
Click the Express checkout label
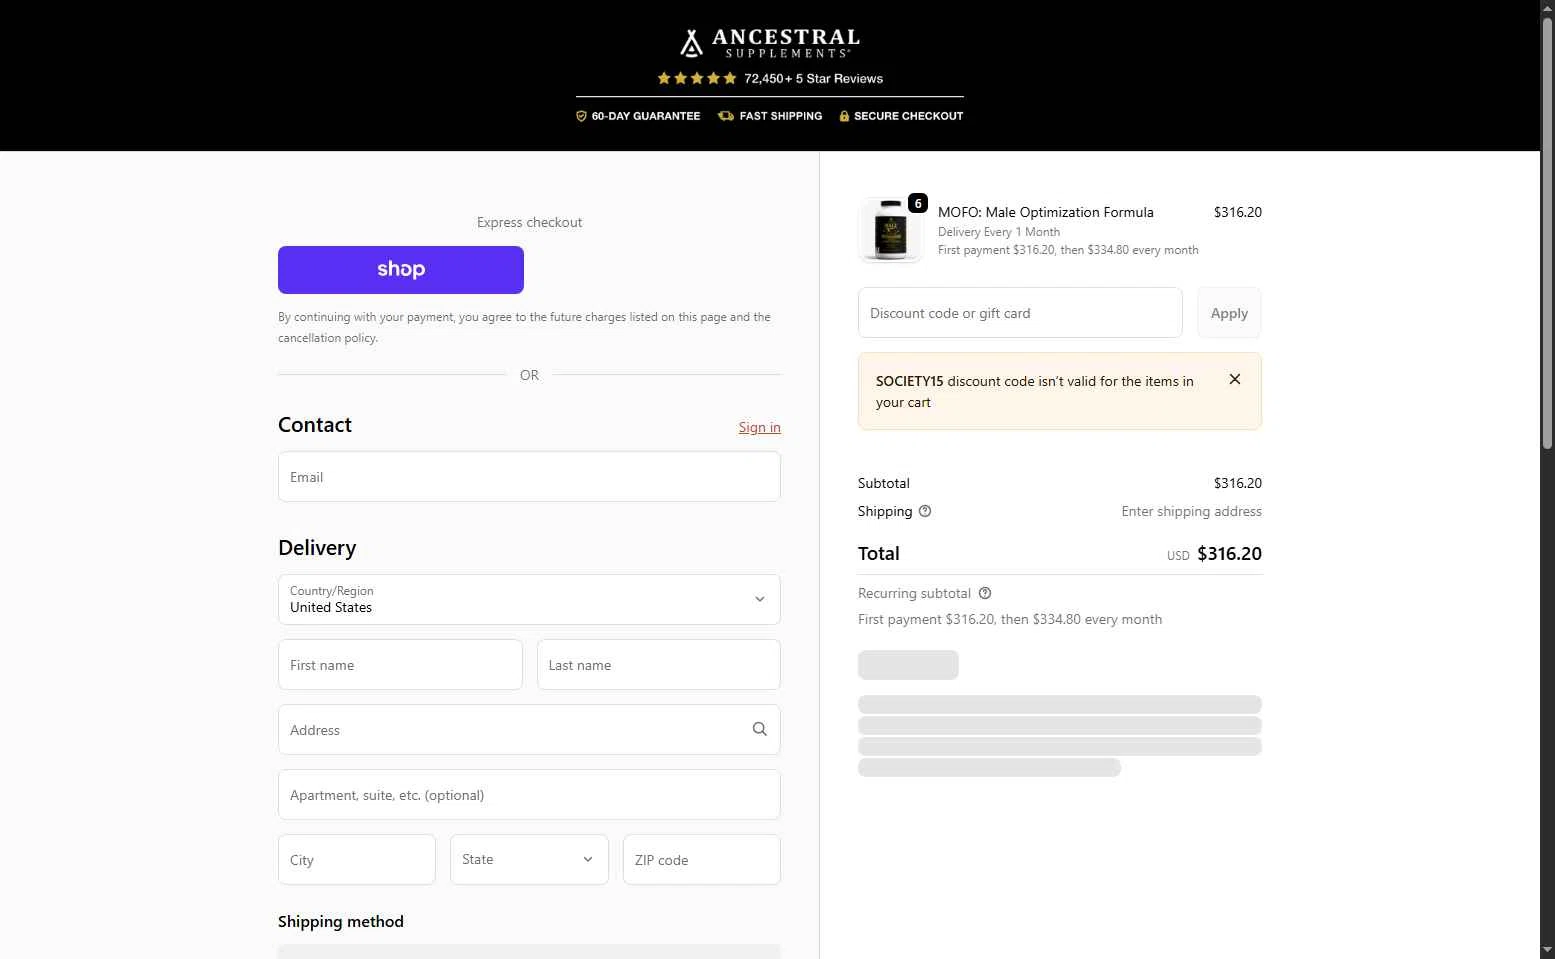(x=529, y=222)
